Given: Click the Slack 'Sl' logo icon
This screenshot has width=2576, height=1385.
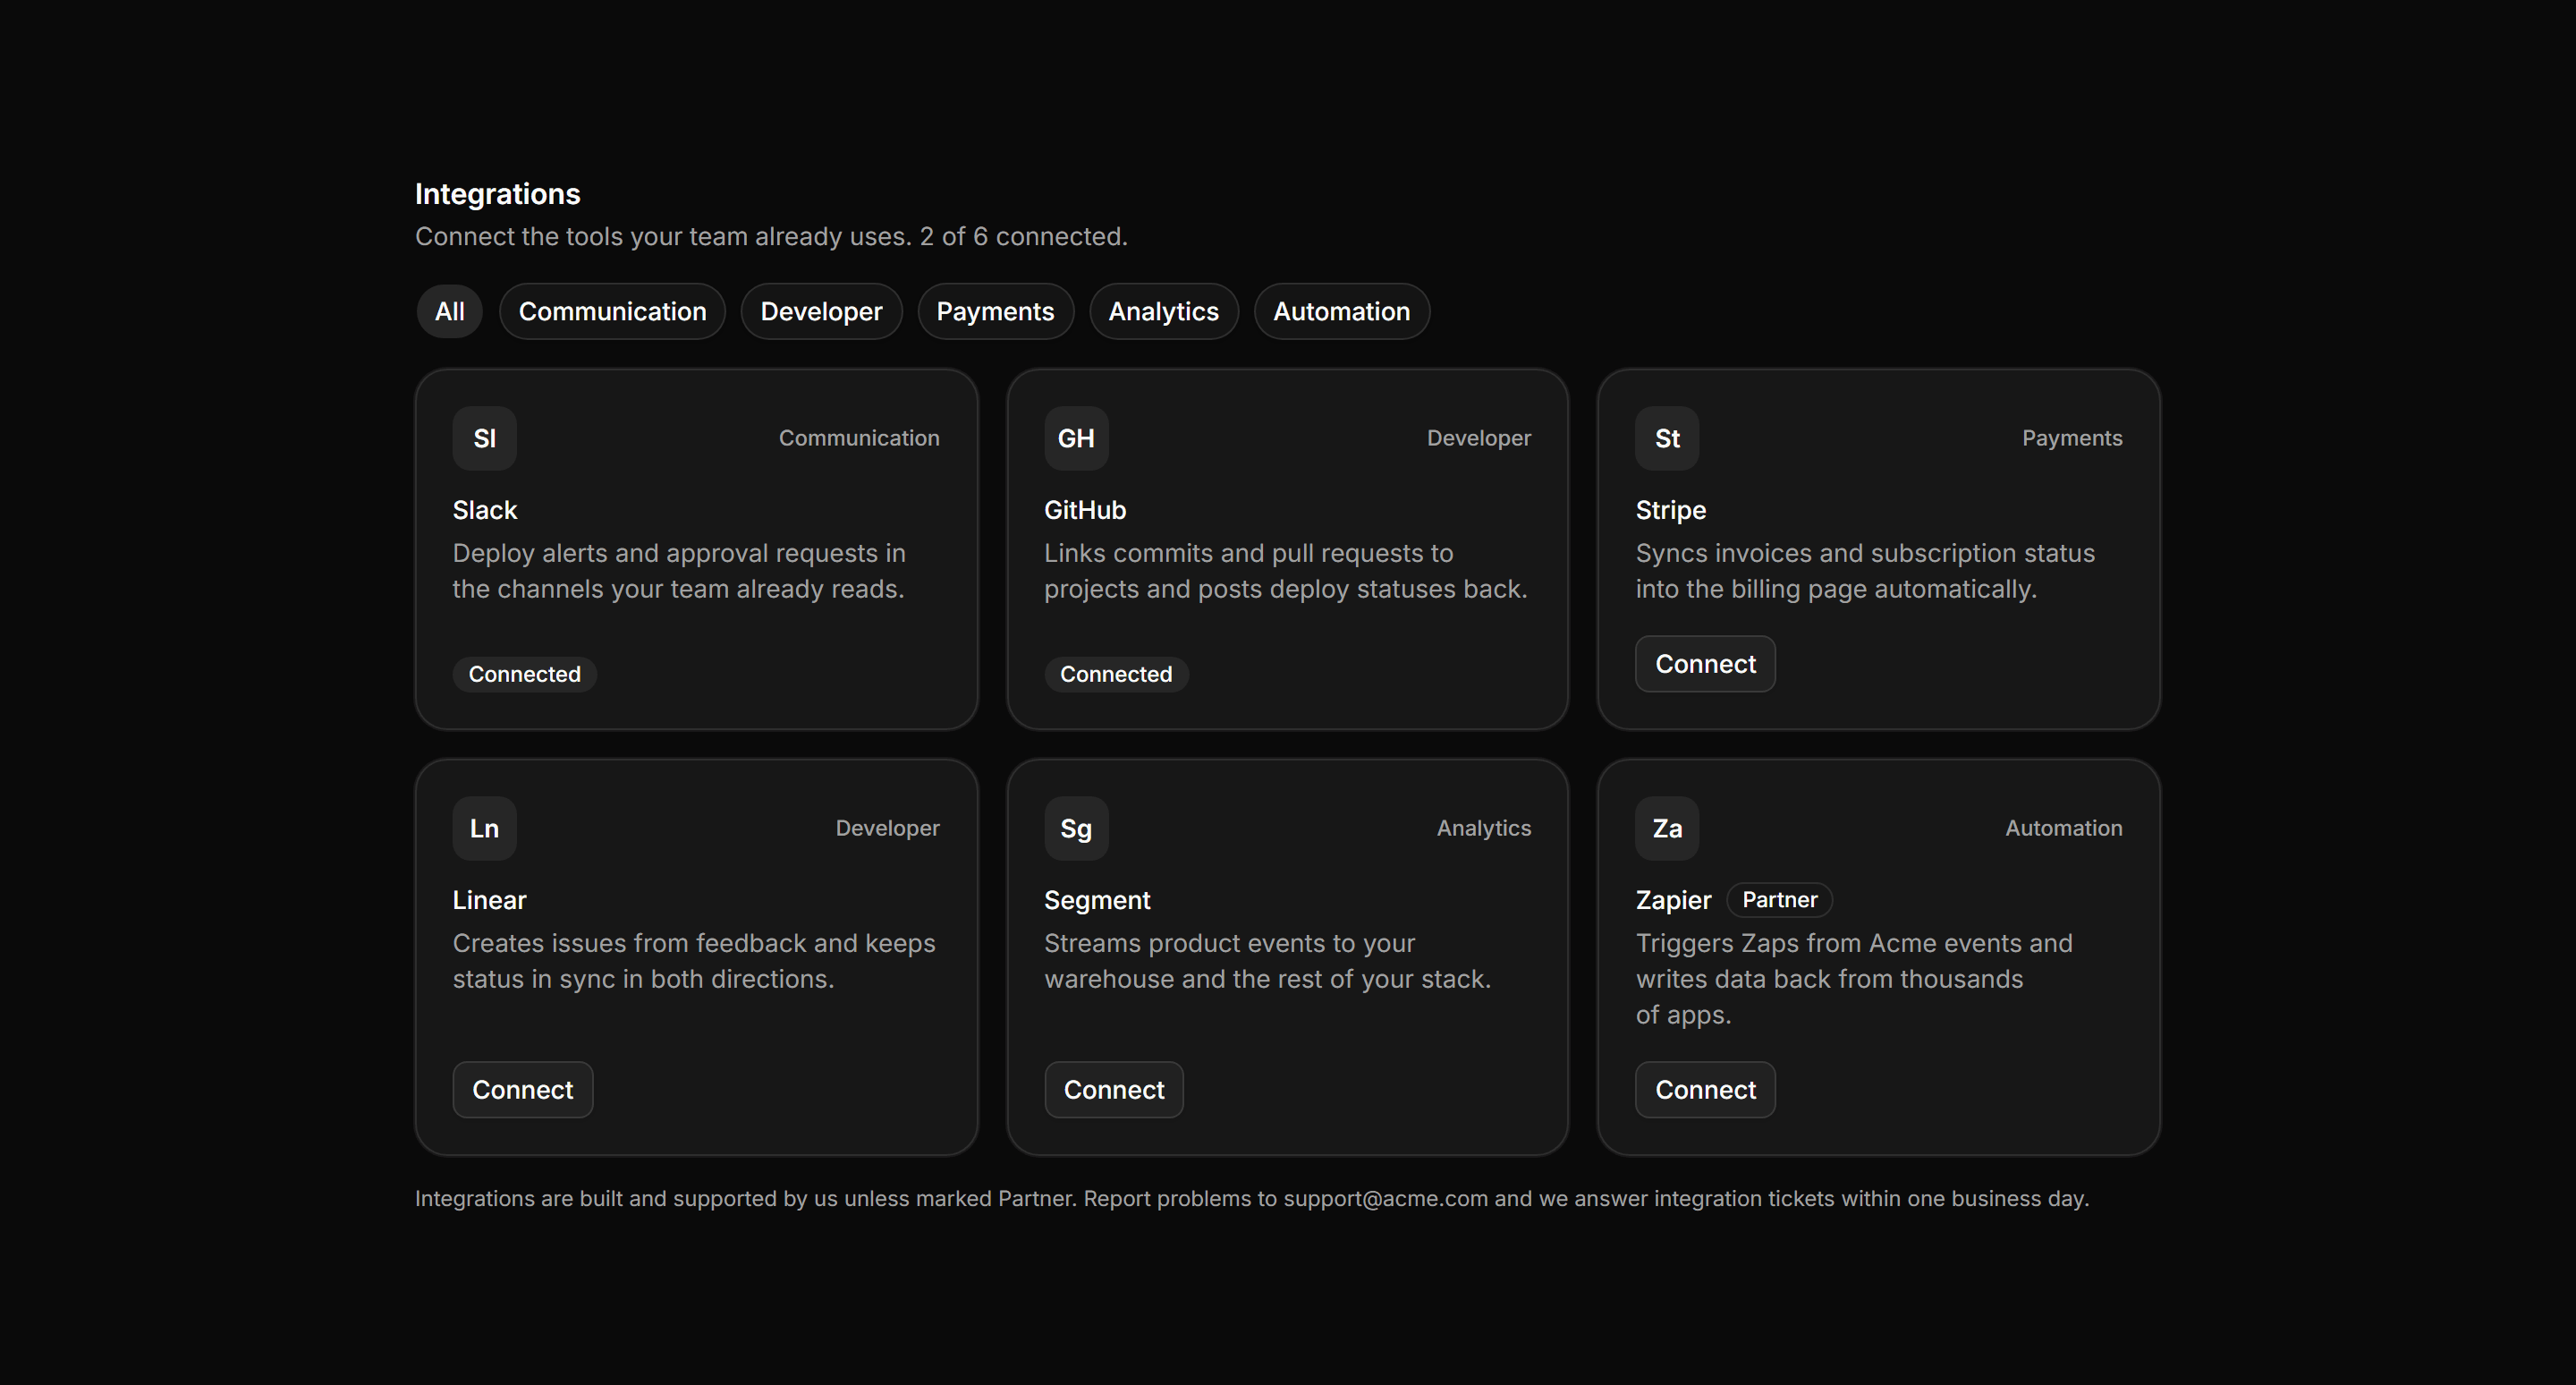Looking at the screenshot, I should point(484,438).
